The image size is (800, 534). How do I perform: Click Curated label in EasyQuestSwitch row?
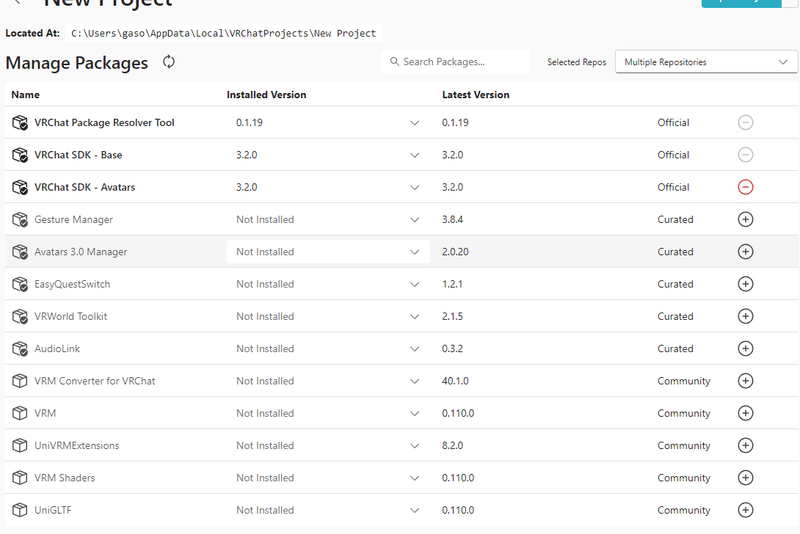point(675,284)
